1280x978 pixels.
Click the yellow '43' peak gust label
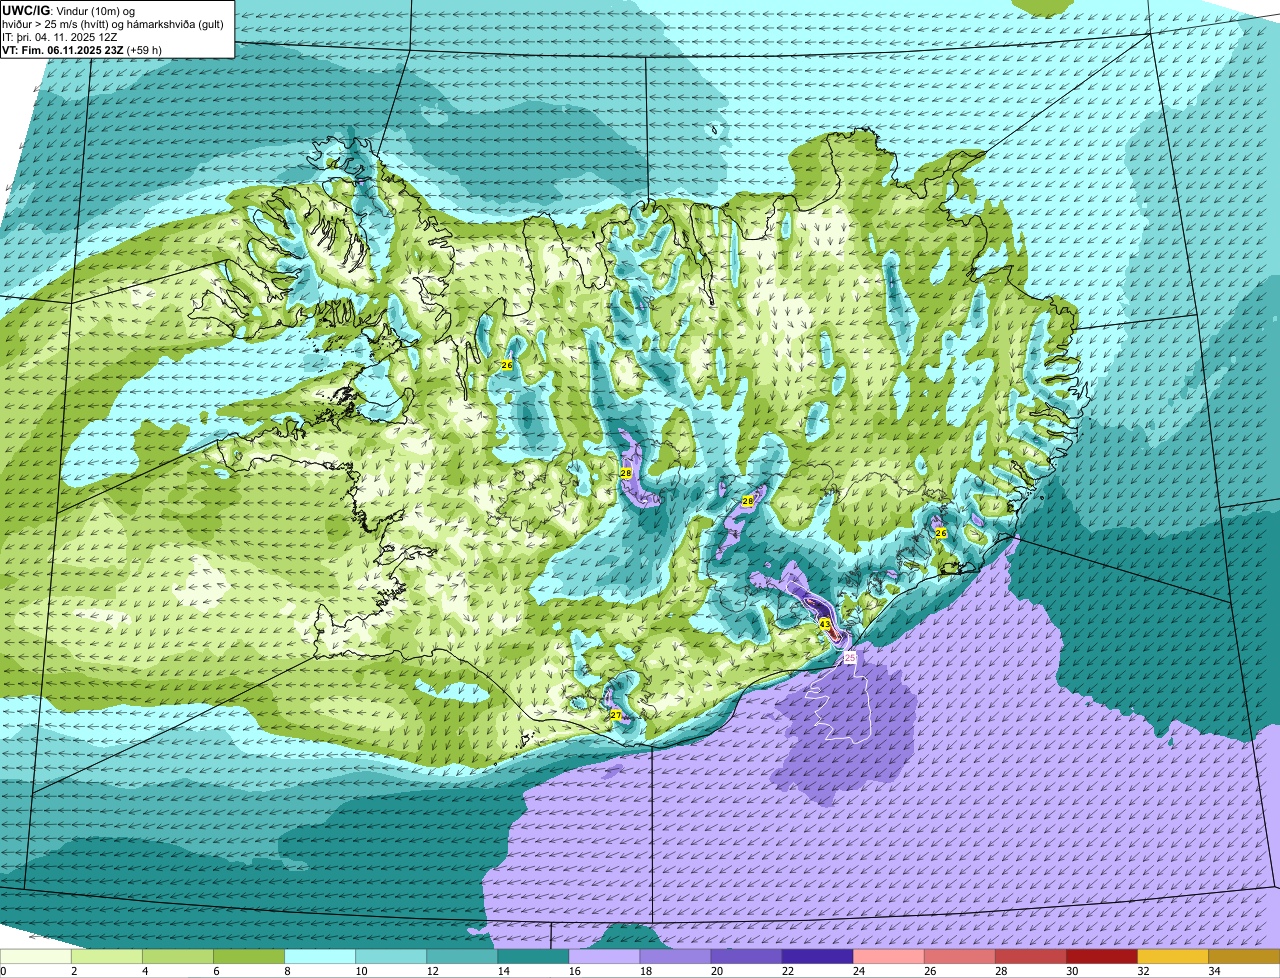point(825,623)
